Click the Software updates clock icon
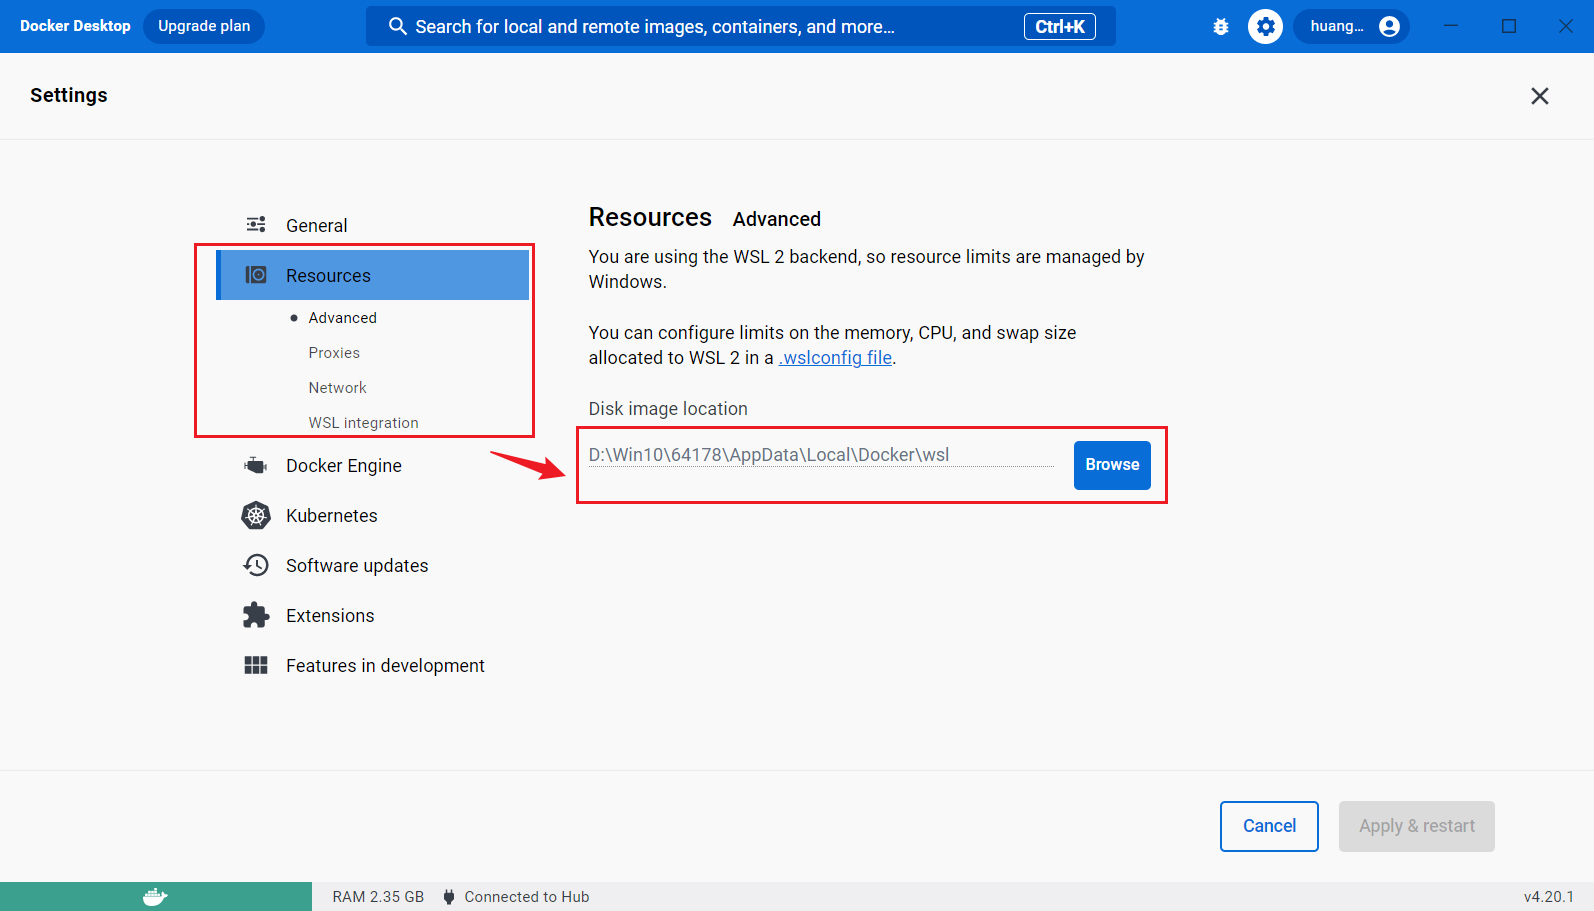1594x911 pixels. (x=256, y=565)
